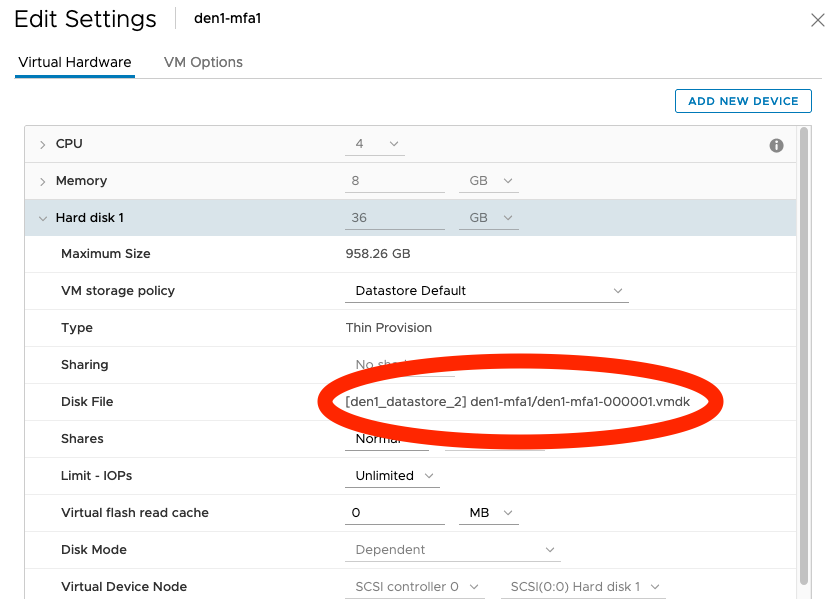
Task: Open the Disk Mode Dependent dropdown
Action: pyautogui.click(x=453, y=549)
